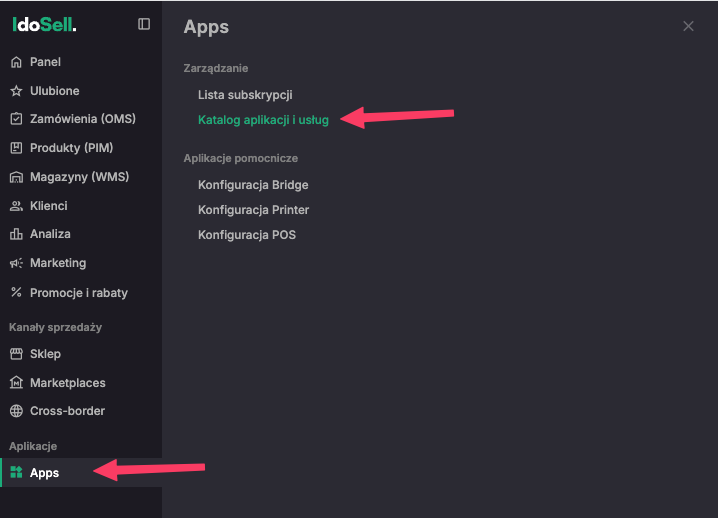Click the Cross-border globe icon
This screenshot has width=718, height=518.
[16, 411]
